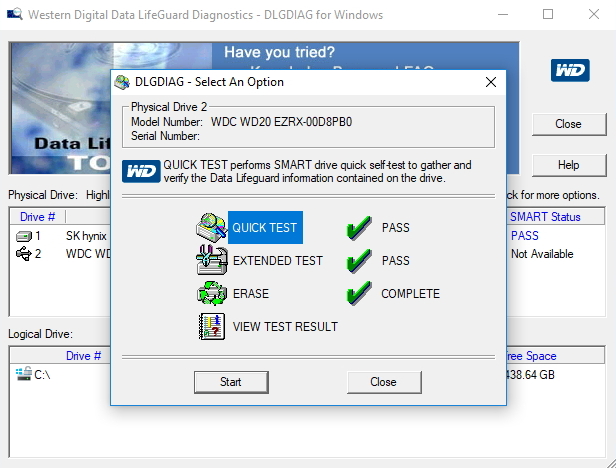This screenshot has height=468, width=616.
Task: Select the drive 1 hard disk icon
Action: click(24, 236)
